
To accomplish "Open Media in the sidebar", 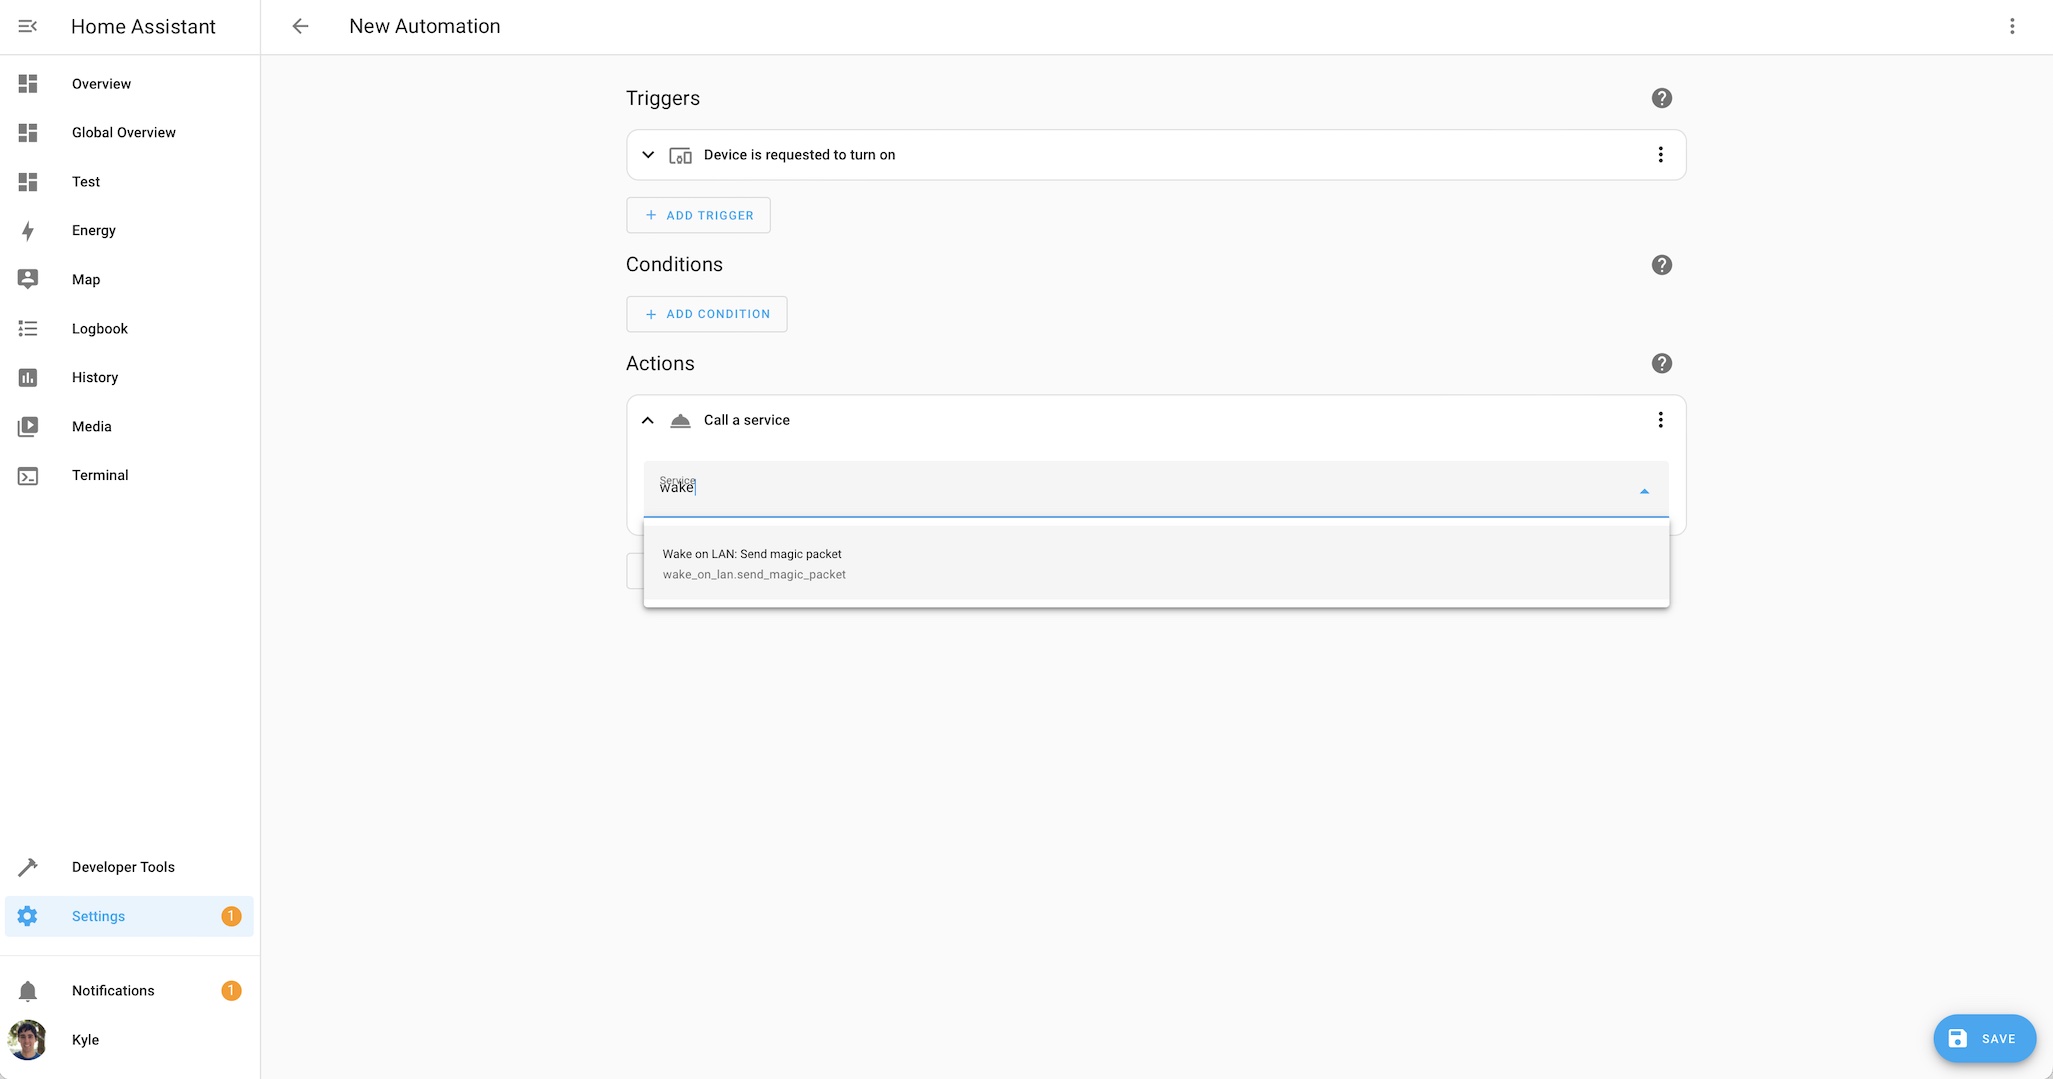I will tap(130, 427).
